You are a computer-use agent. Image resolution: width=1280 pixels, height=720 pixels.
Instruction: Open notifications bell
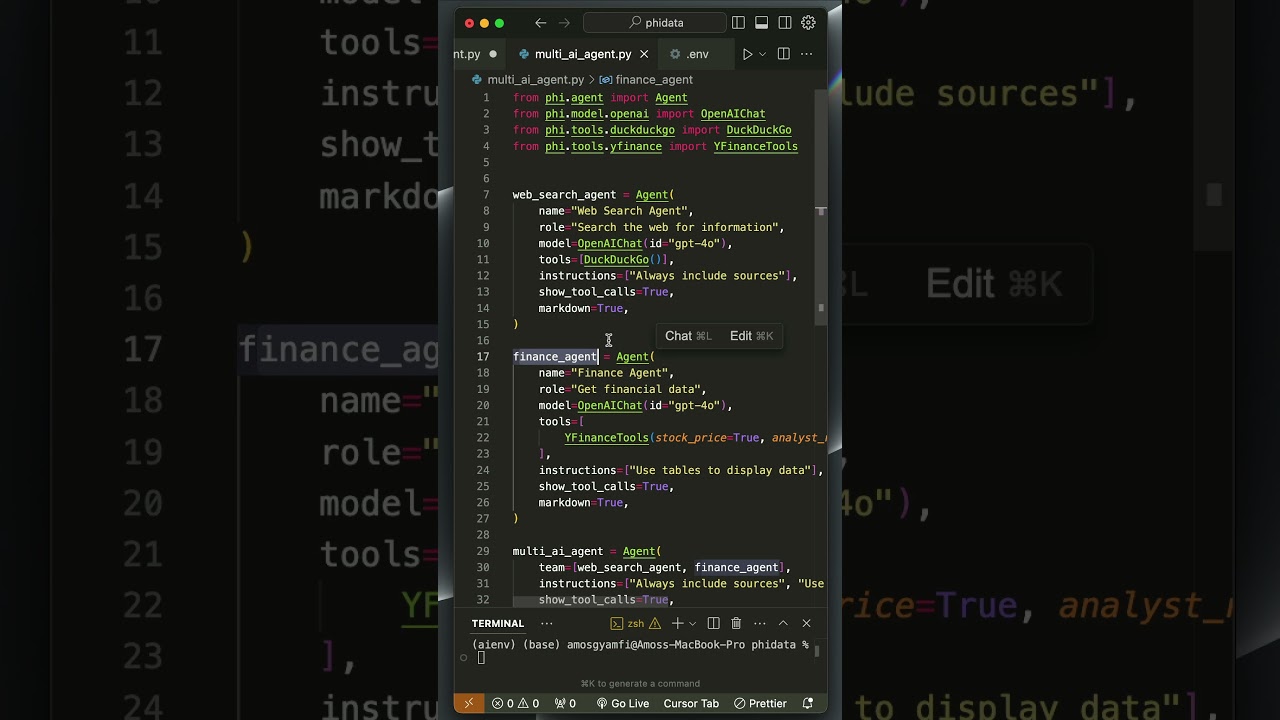click(x=808, y=703)
